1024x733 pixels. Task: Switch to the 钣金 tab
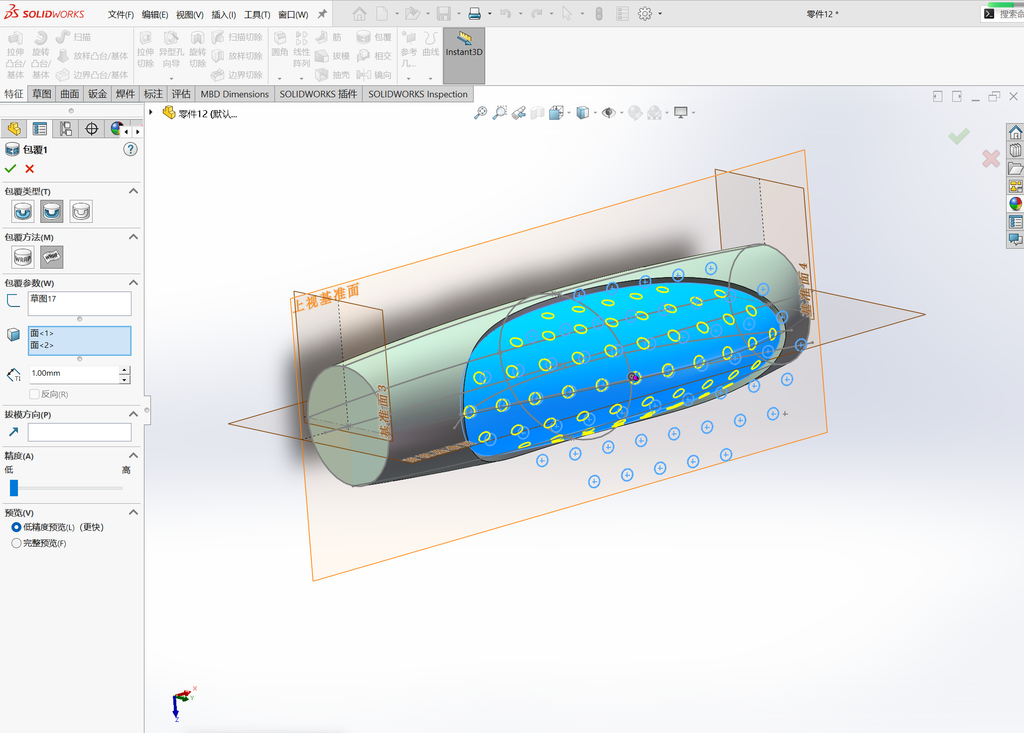(x=97, y=94)
